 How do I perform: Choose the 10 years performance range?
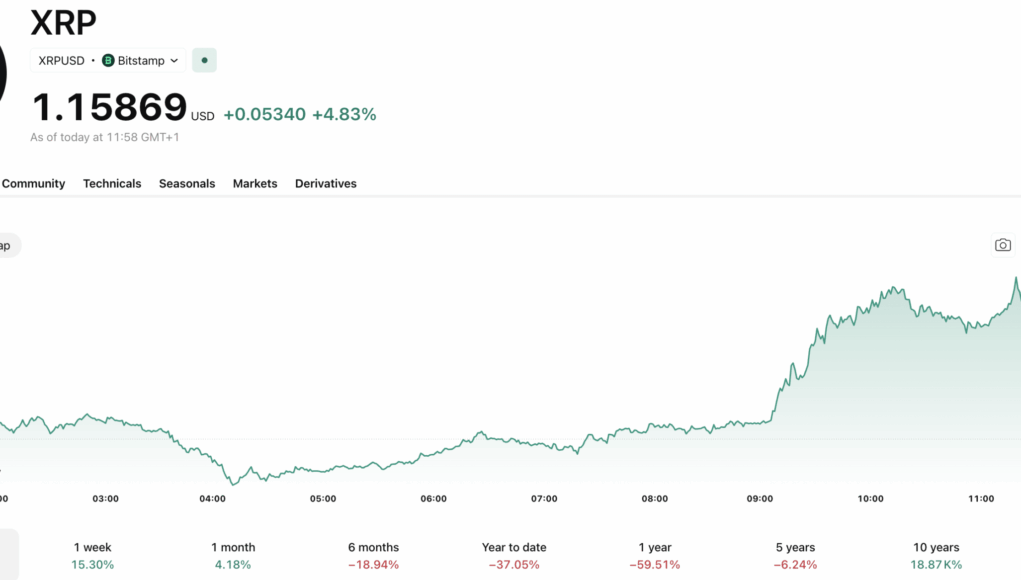tap(936, 556)
